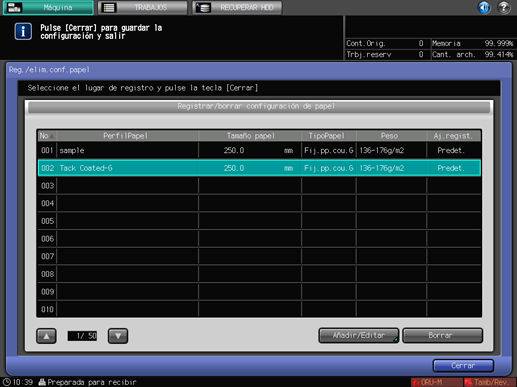Screen dimensions: 517x387
Task: Open the RECUPERAR HDD tab
Action: (x=237, y=7)
